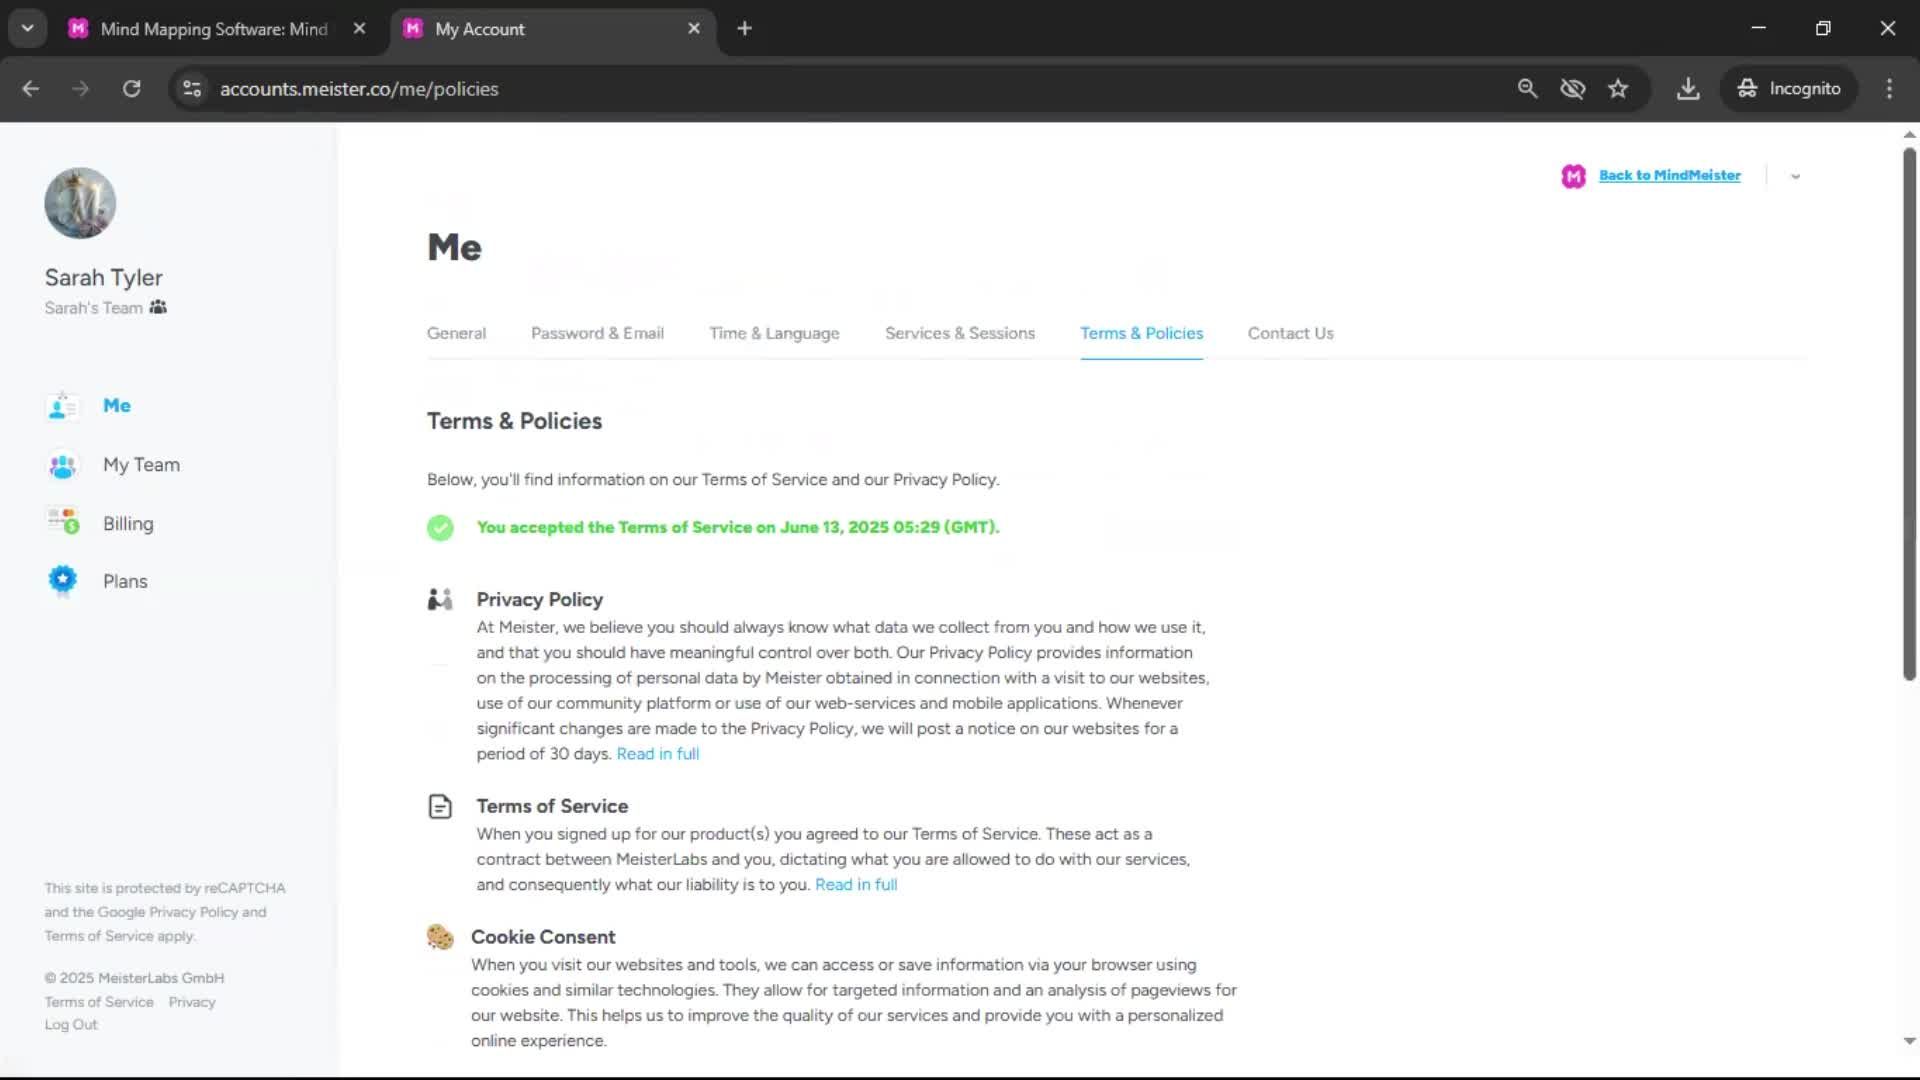
Task: Click Terms of Service footer link
Action: (99, 1002)
